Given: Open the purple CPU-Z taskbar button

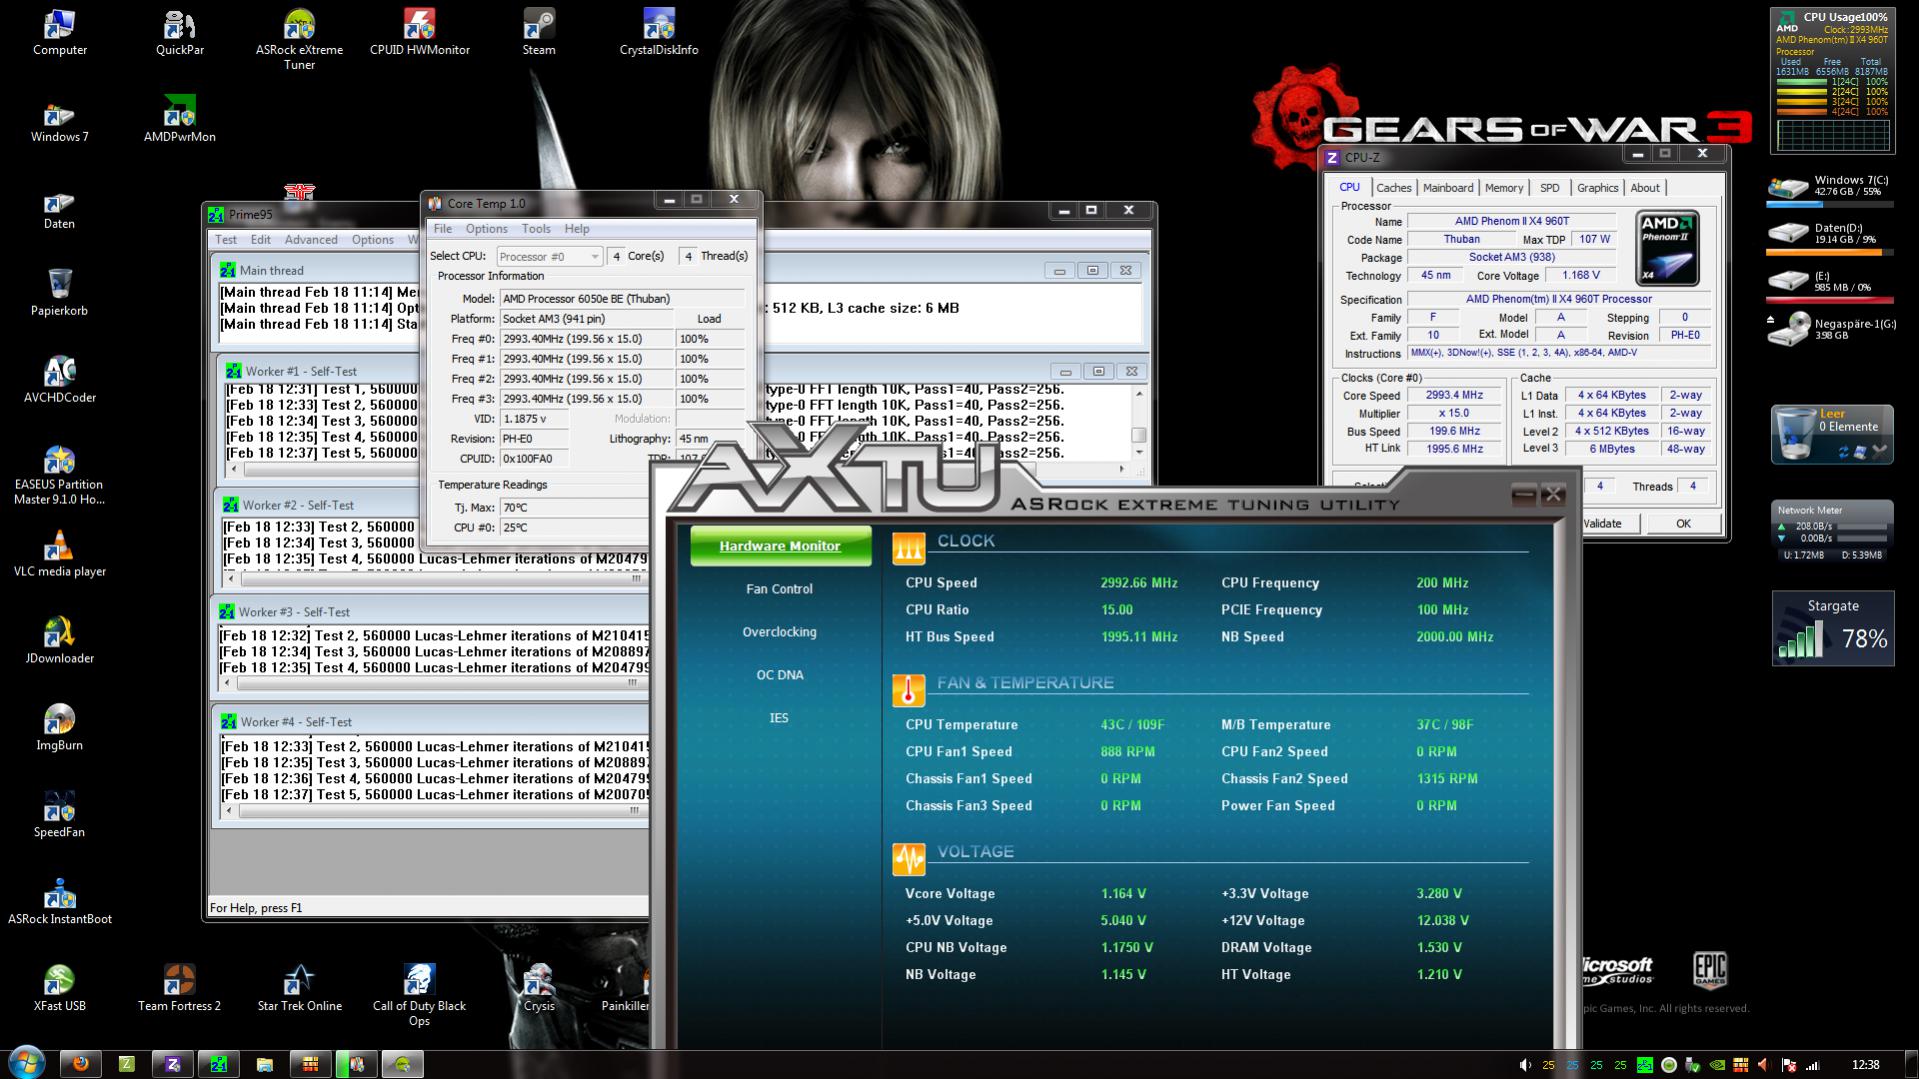Looking at the screenshot, I should tap(173, 1064).
